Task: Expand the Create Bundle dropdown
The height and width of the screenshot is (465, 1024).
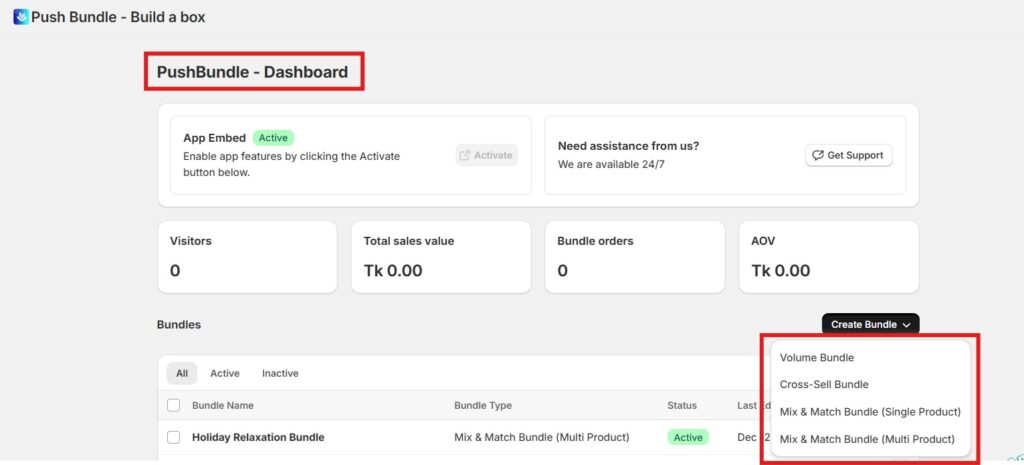Action: click(x=871, y=325)
